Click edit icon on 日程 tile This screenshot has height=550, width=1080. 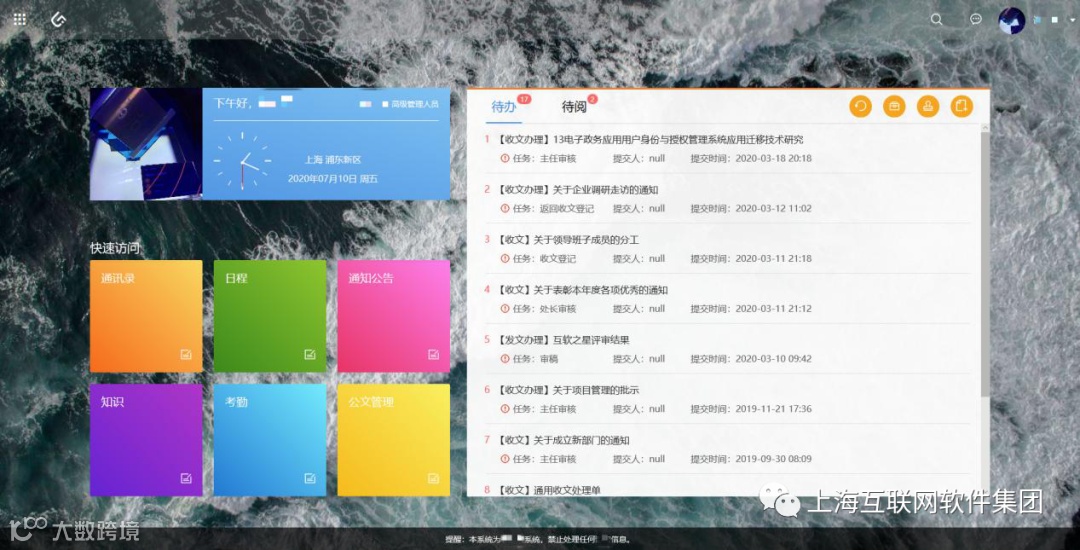310,355
